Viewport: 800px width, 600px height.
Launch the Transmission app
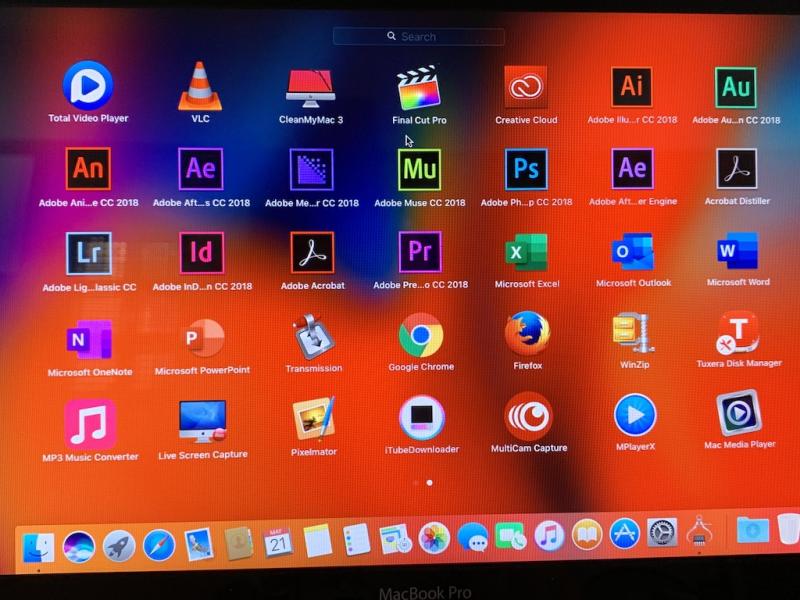pos(313,337)
